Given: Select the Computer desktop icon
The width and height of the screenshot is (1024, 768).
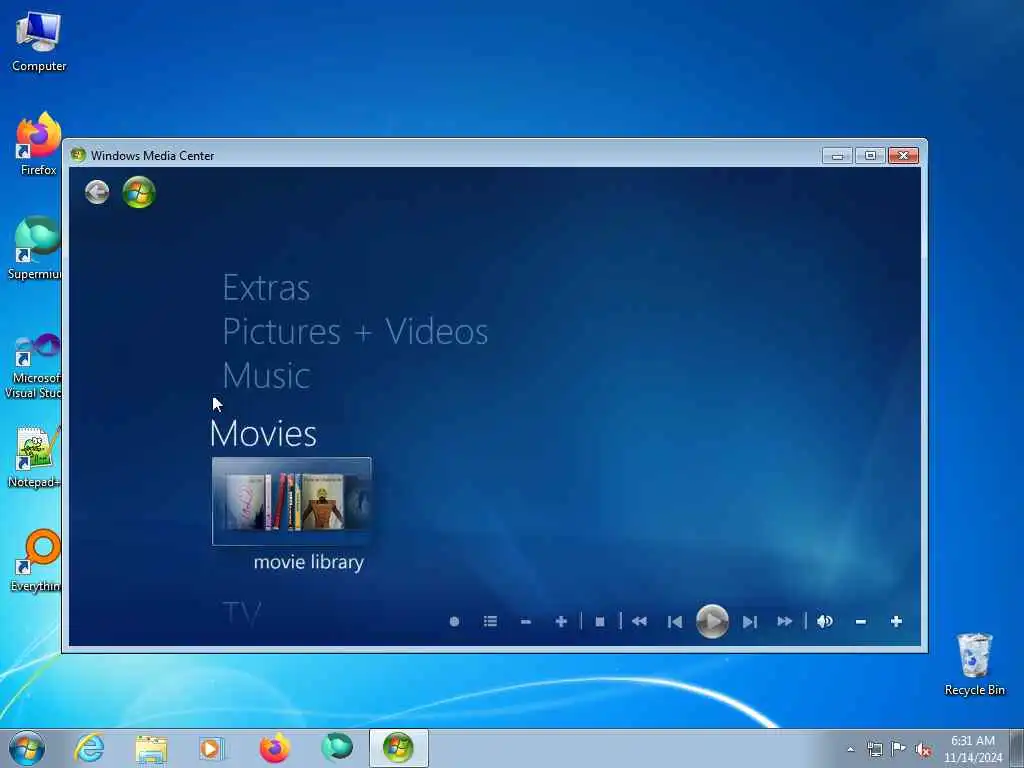Looking at the screenshot, I should tap(39, 41).
